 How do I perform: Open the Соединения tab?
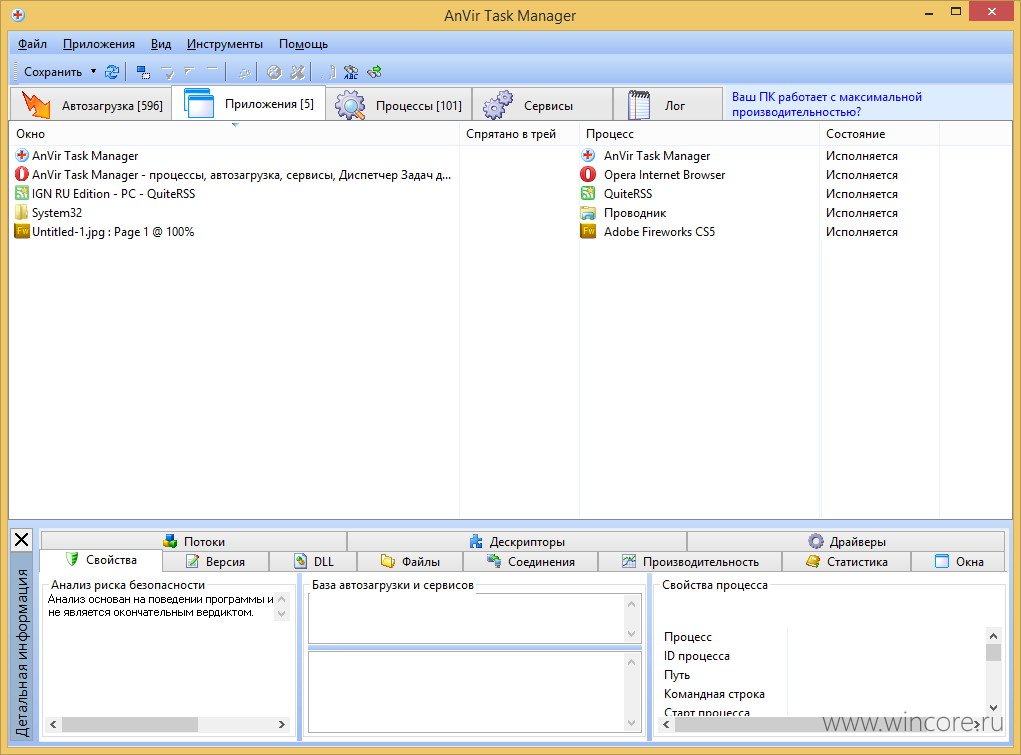tap(531, 562)
